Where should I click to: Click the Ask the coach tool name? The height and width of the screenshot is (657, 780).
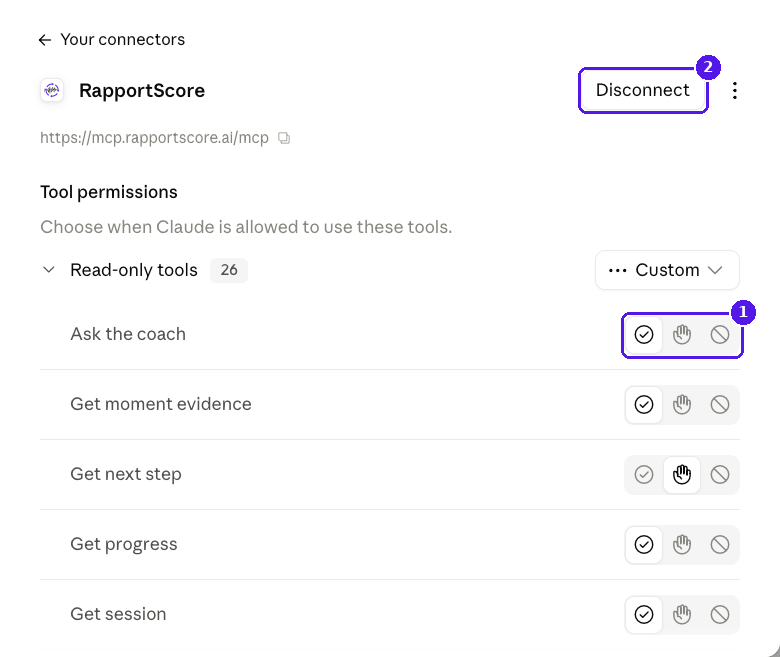(x=128, y=334)
